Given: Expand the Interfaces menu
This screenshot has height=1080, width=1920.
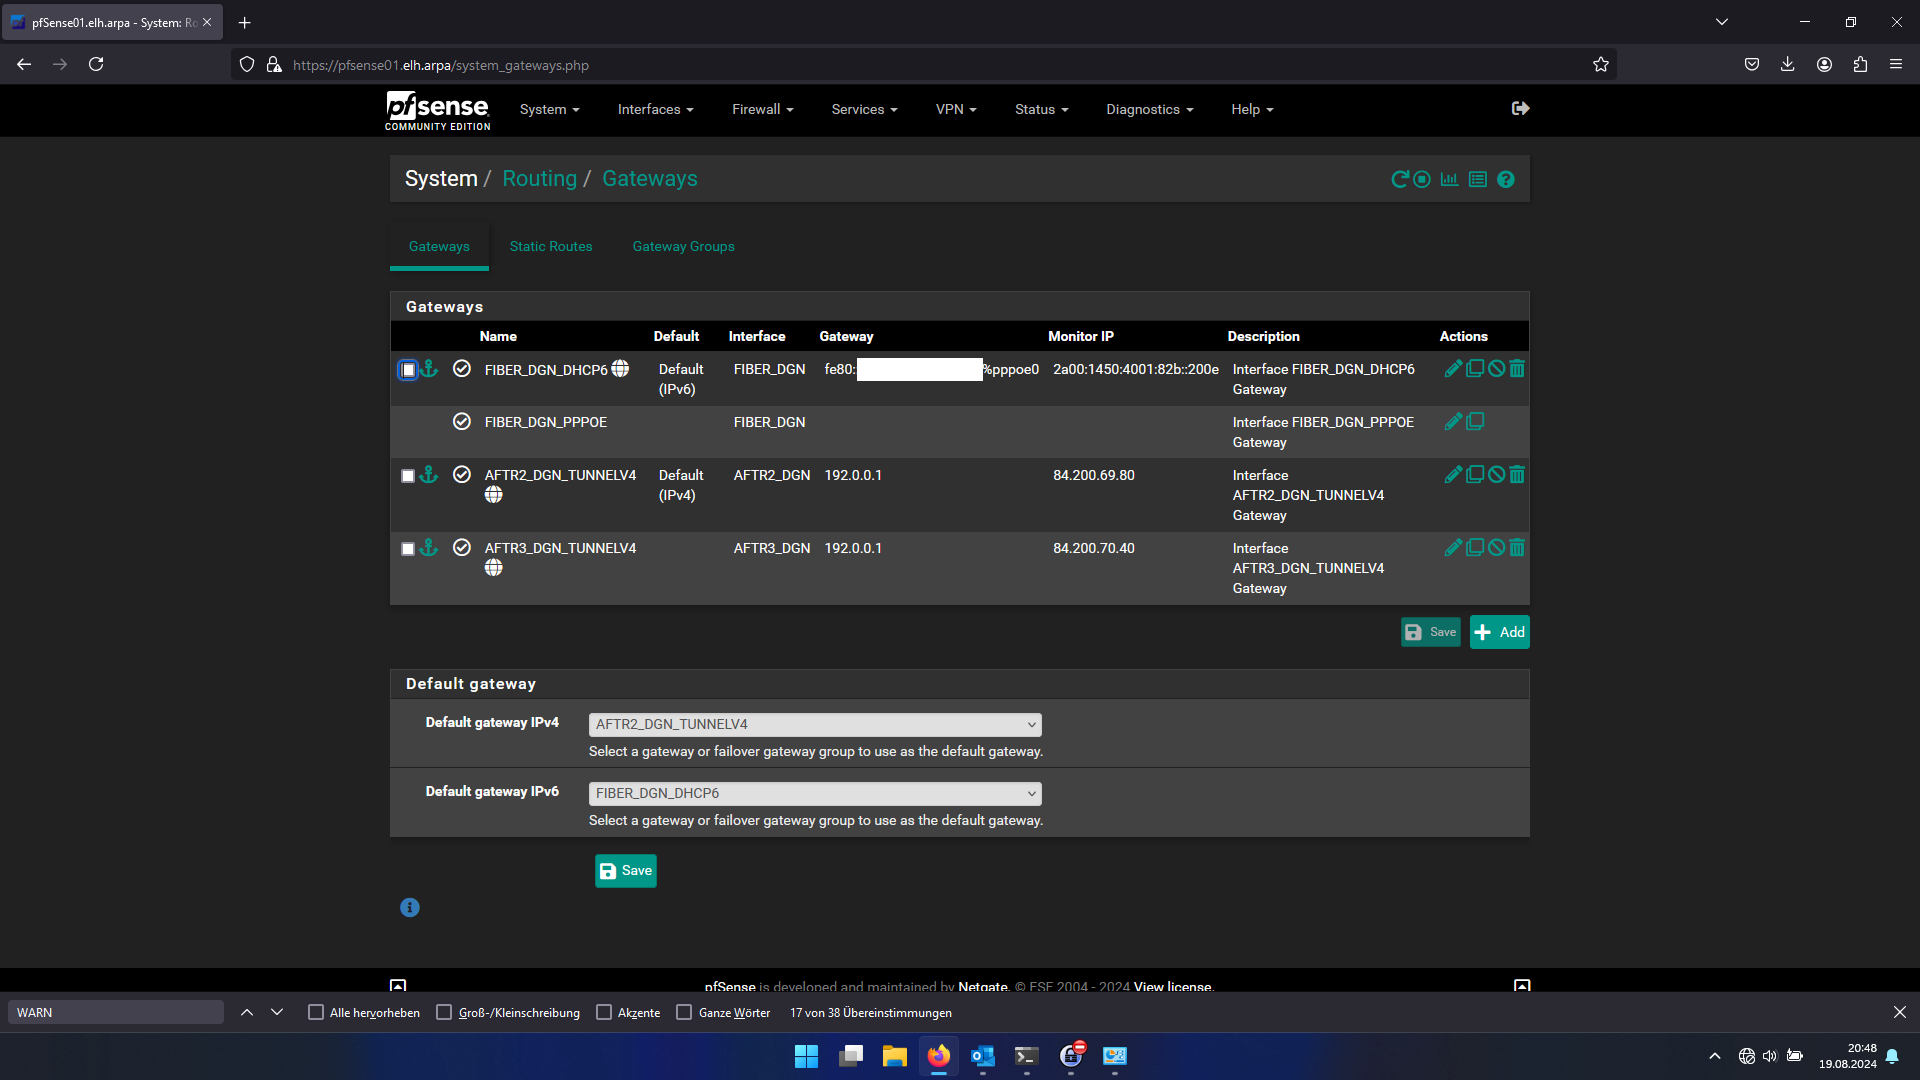Looking at the screenshot, I should (x=655, y=110).
